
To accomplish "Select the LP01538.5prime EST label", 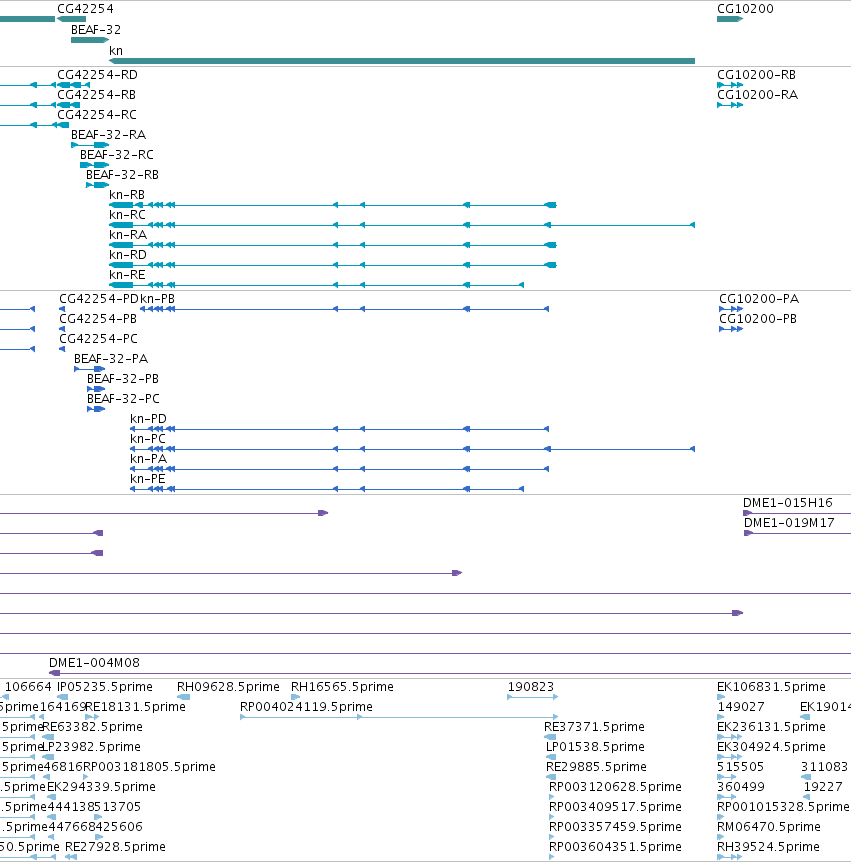I will [x=595, y=747].
